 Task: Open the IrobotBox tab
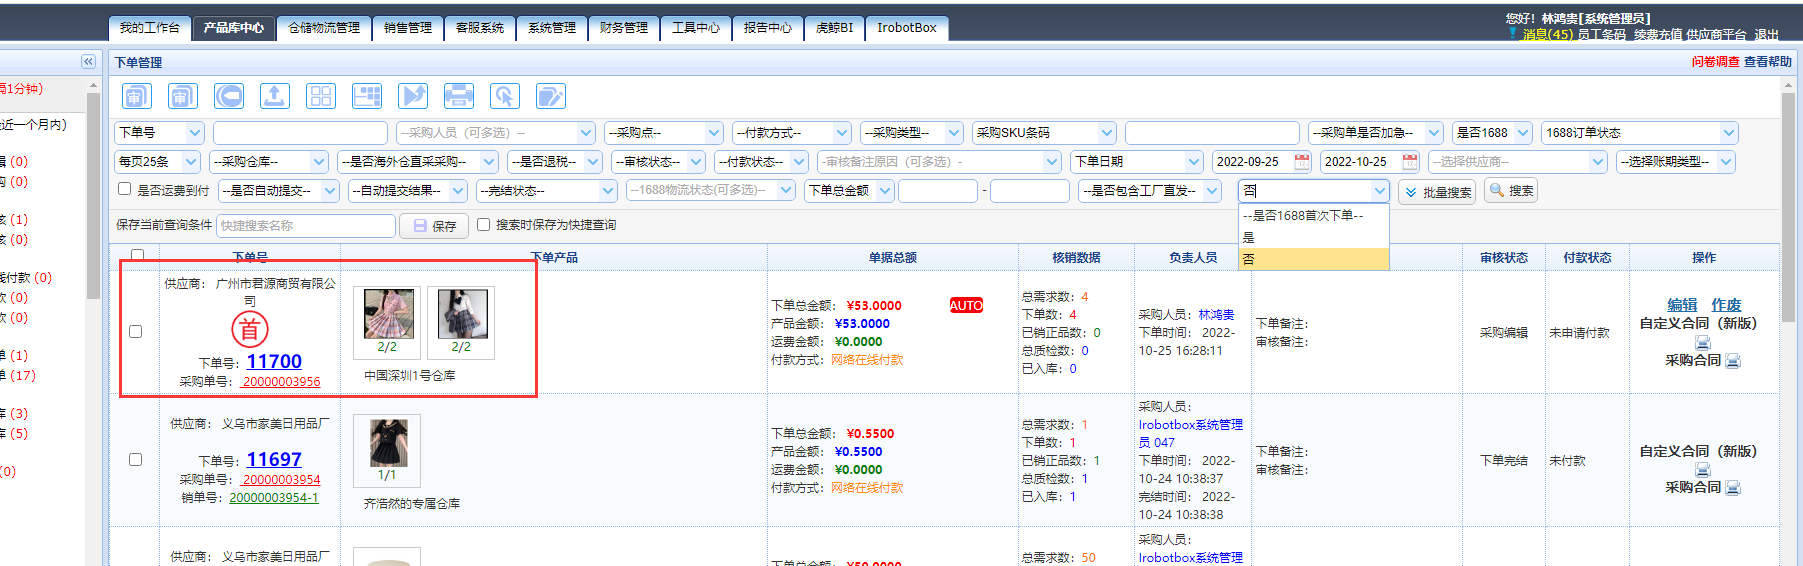point(907,28)
